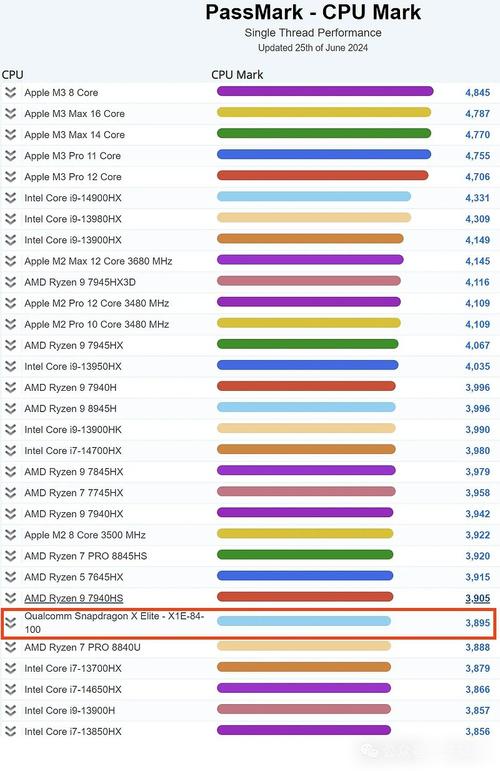500x771 pixels.
Task: Click the 4,331 score value
Action: point(477,198)
